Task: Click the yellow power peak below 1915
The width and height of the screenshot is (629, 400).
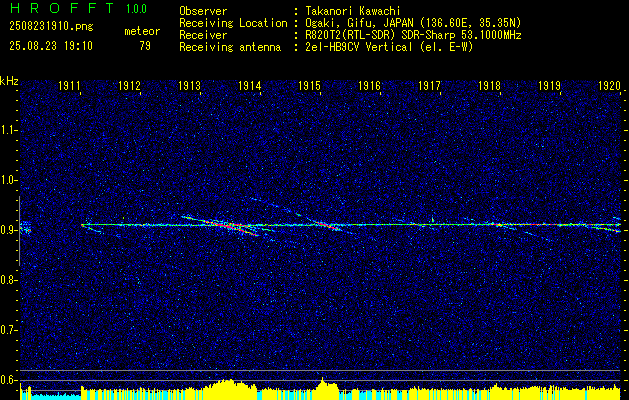Action: pyautogui.click(x=323, y=388)
